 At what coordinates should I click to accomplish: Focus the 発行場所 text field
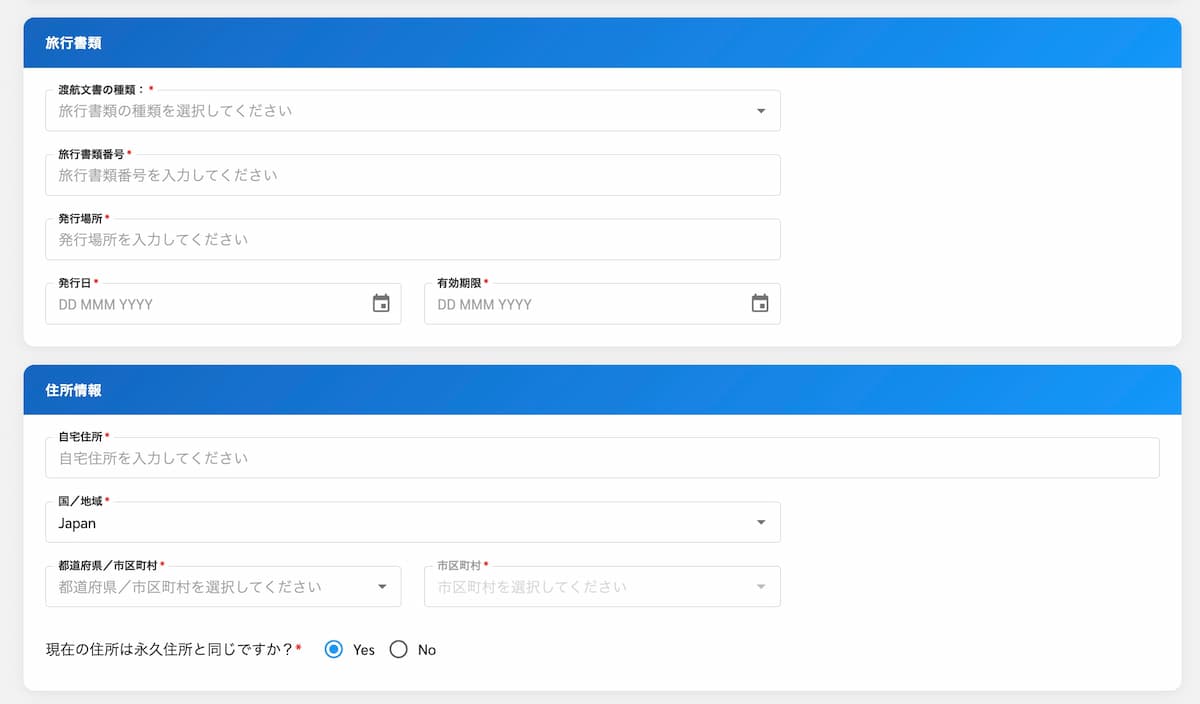(x=413, y=240)
